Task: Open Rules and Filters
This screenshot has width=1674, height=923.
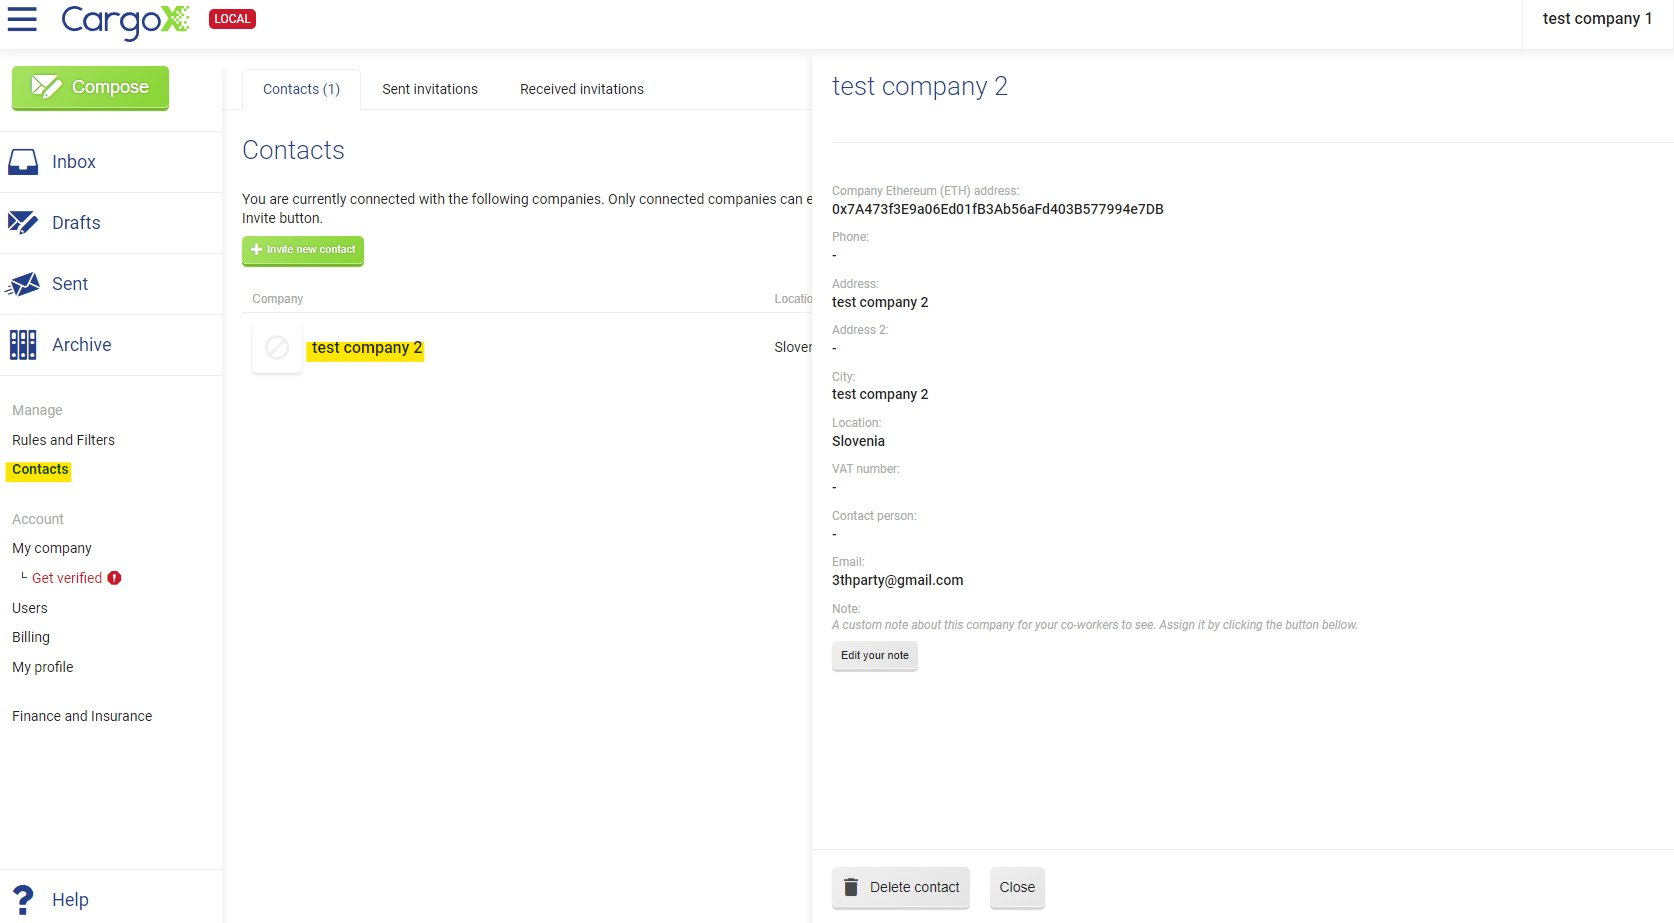Action: pos(63,440)
